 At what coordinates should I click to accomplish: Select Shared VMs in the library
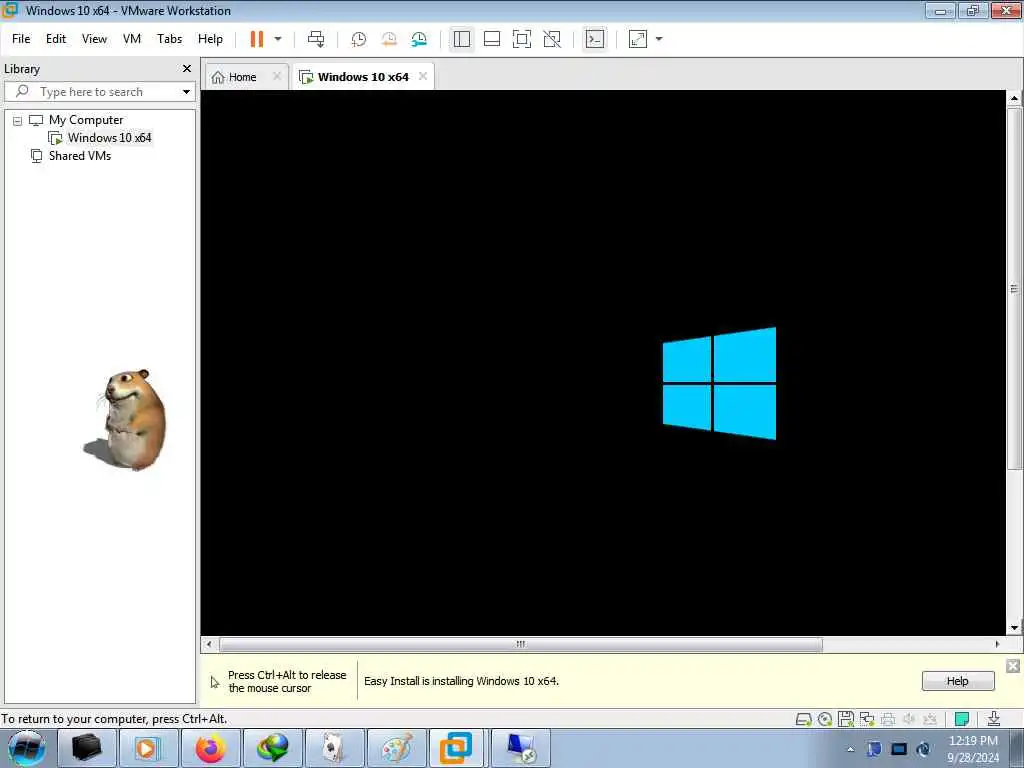[x=80, y=156]
